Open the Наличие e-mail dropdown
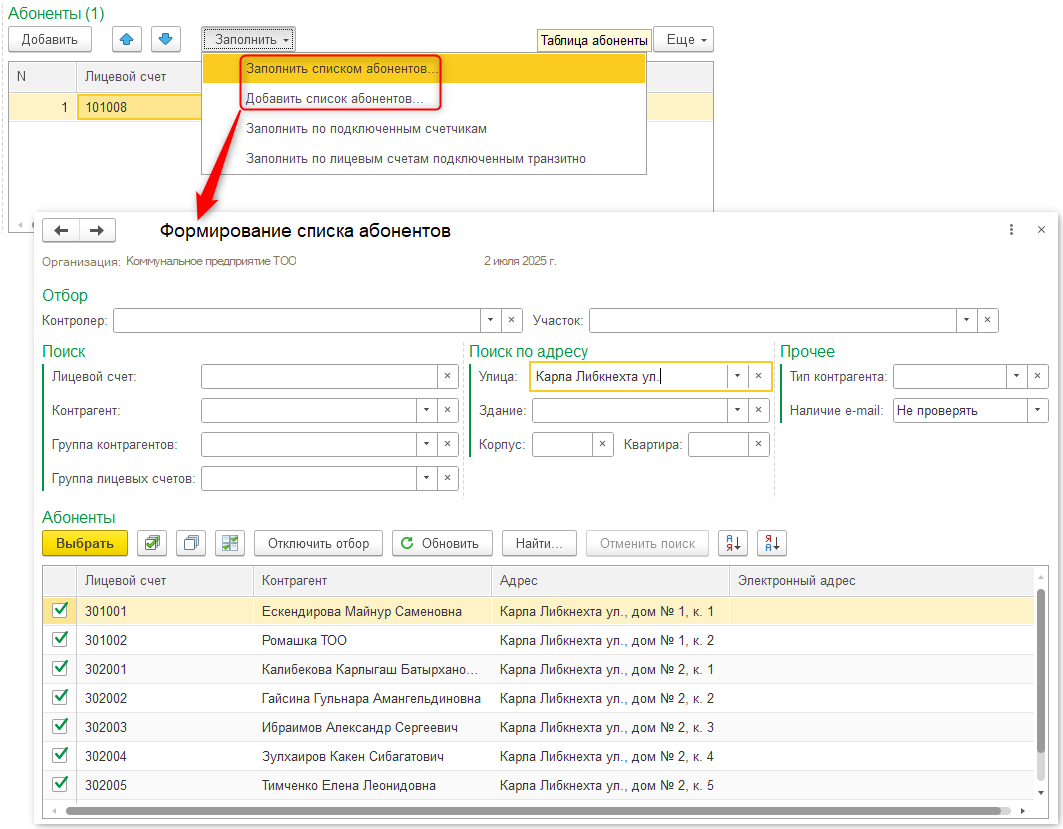This screenshot has width=1063, height=829. pos(1037,410)
